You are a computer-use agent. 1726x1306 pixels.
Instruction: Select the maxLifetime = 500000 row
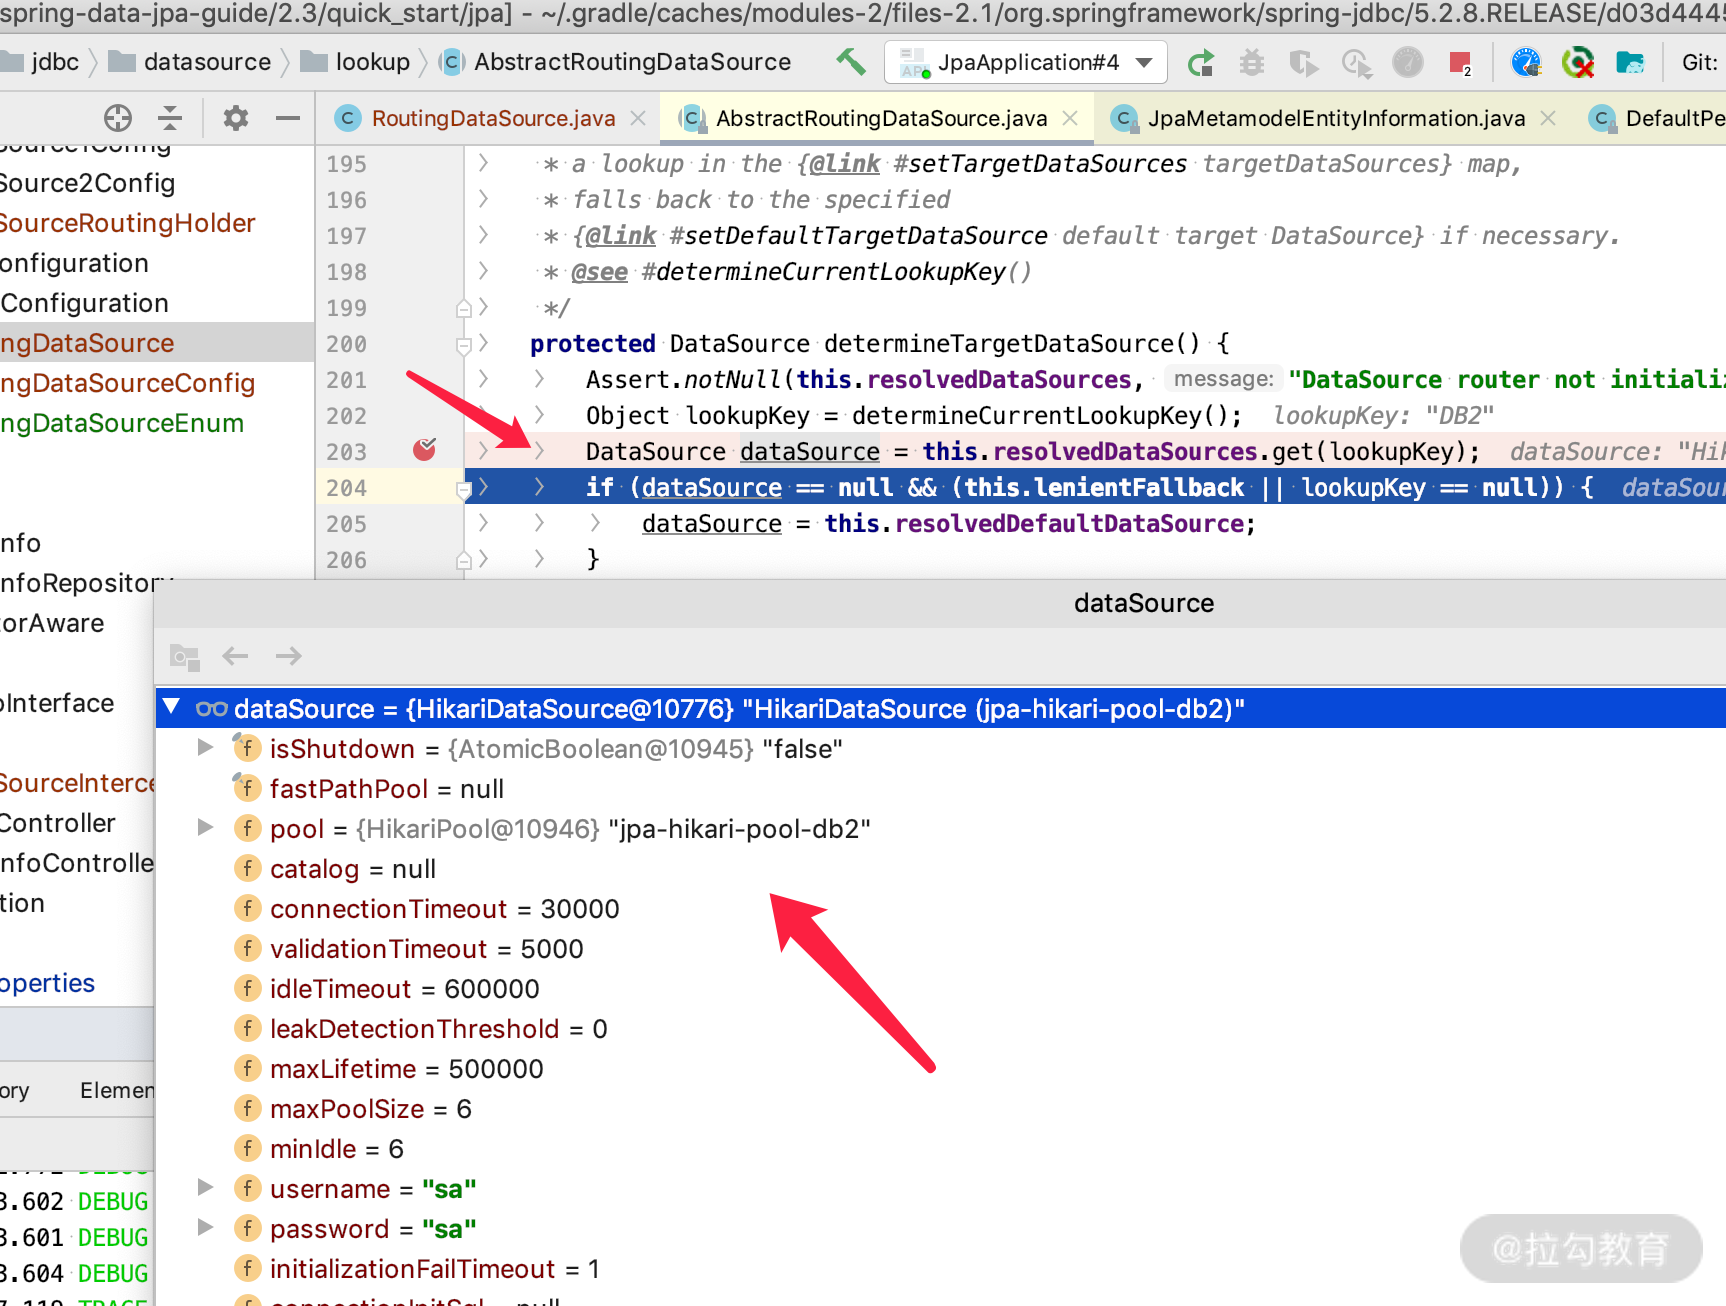click(x=940, y=1069)
